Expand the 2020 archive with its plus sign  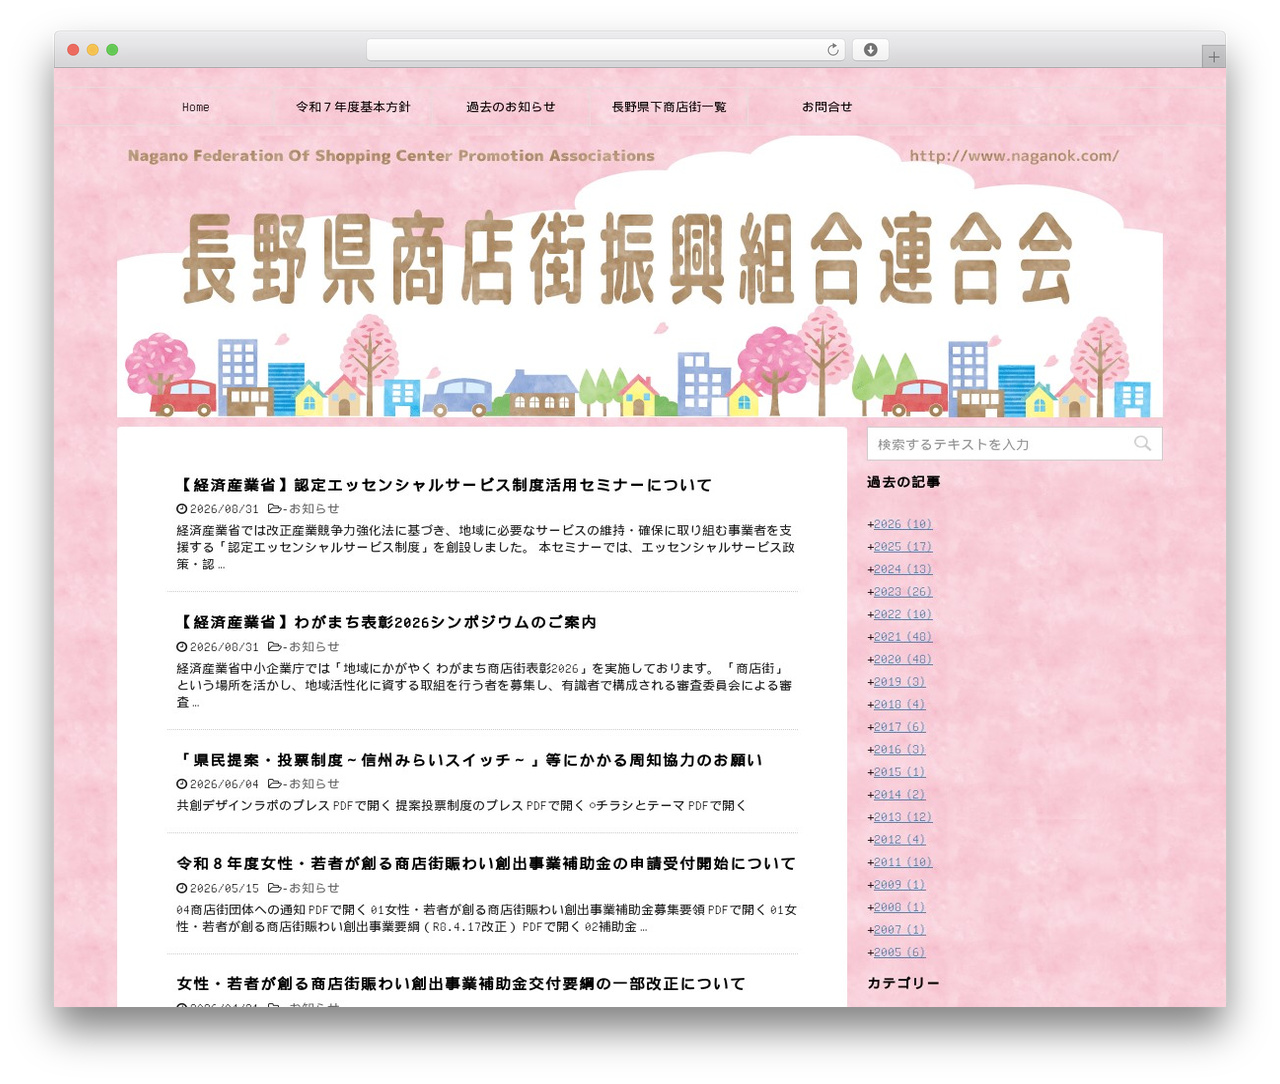870,659
